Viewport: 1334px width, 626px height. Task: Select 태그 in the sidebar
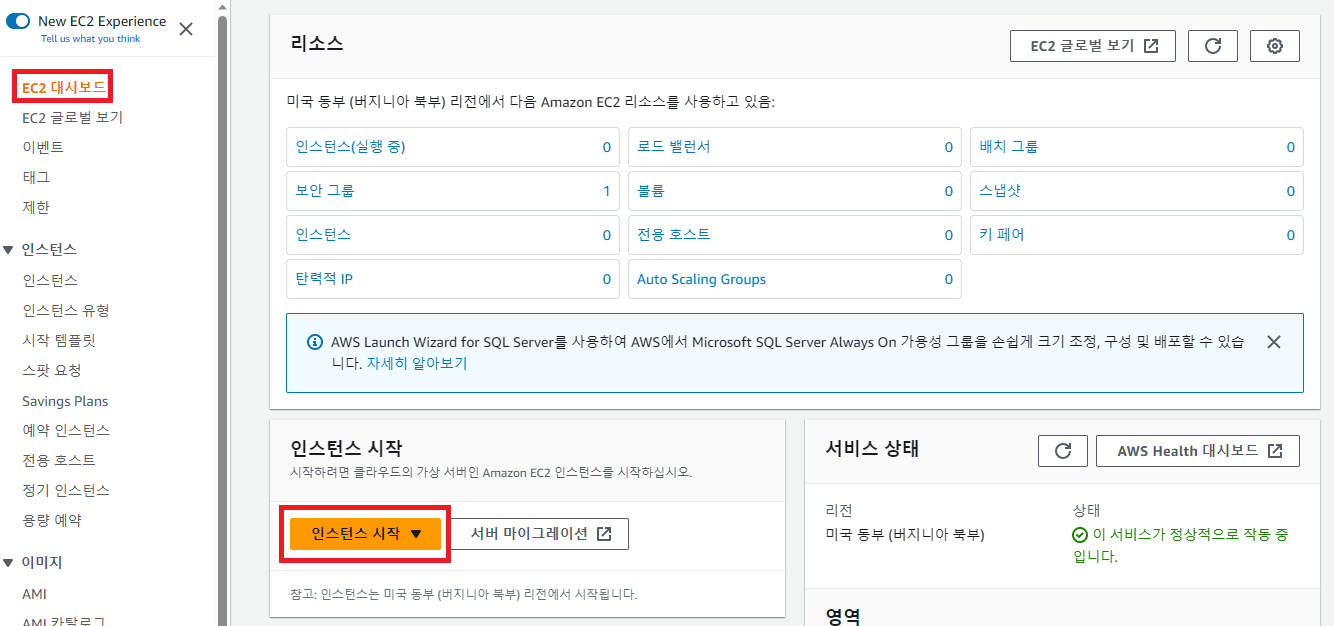coord(36,177)
